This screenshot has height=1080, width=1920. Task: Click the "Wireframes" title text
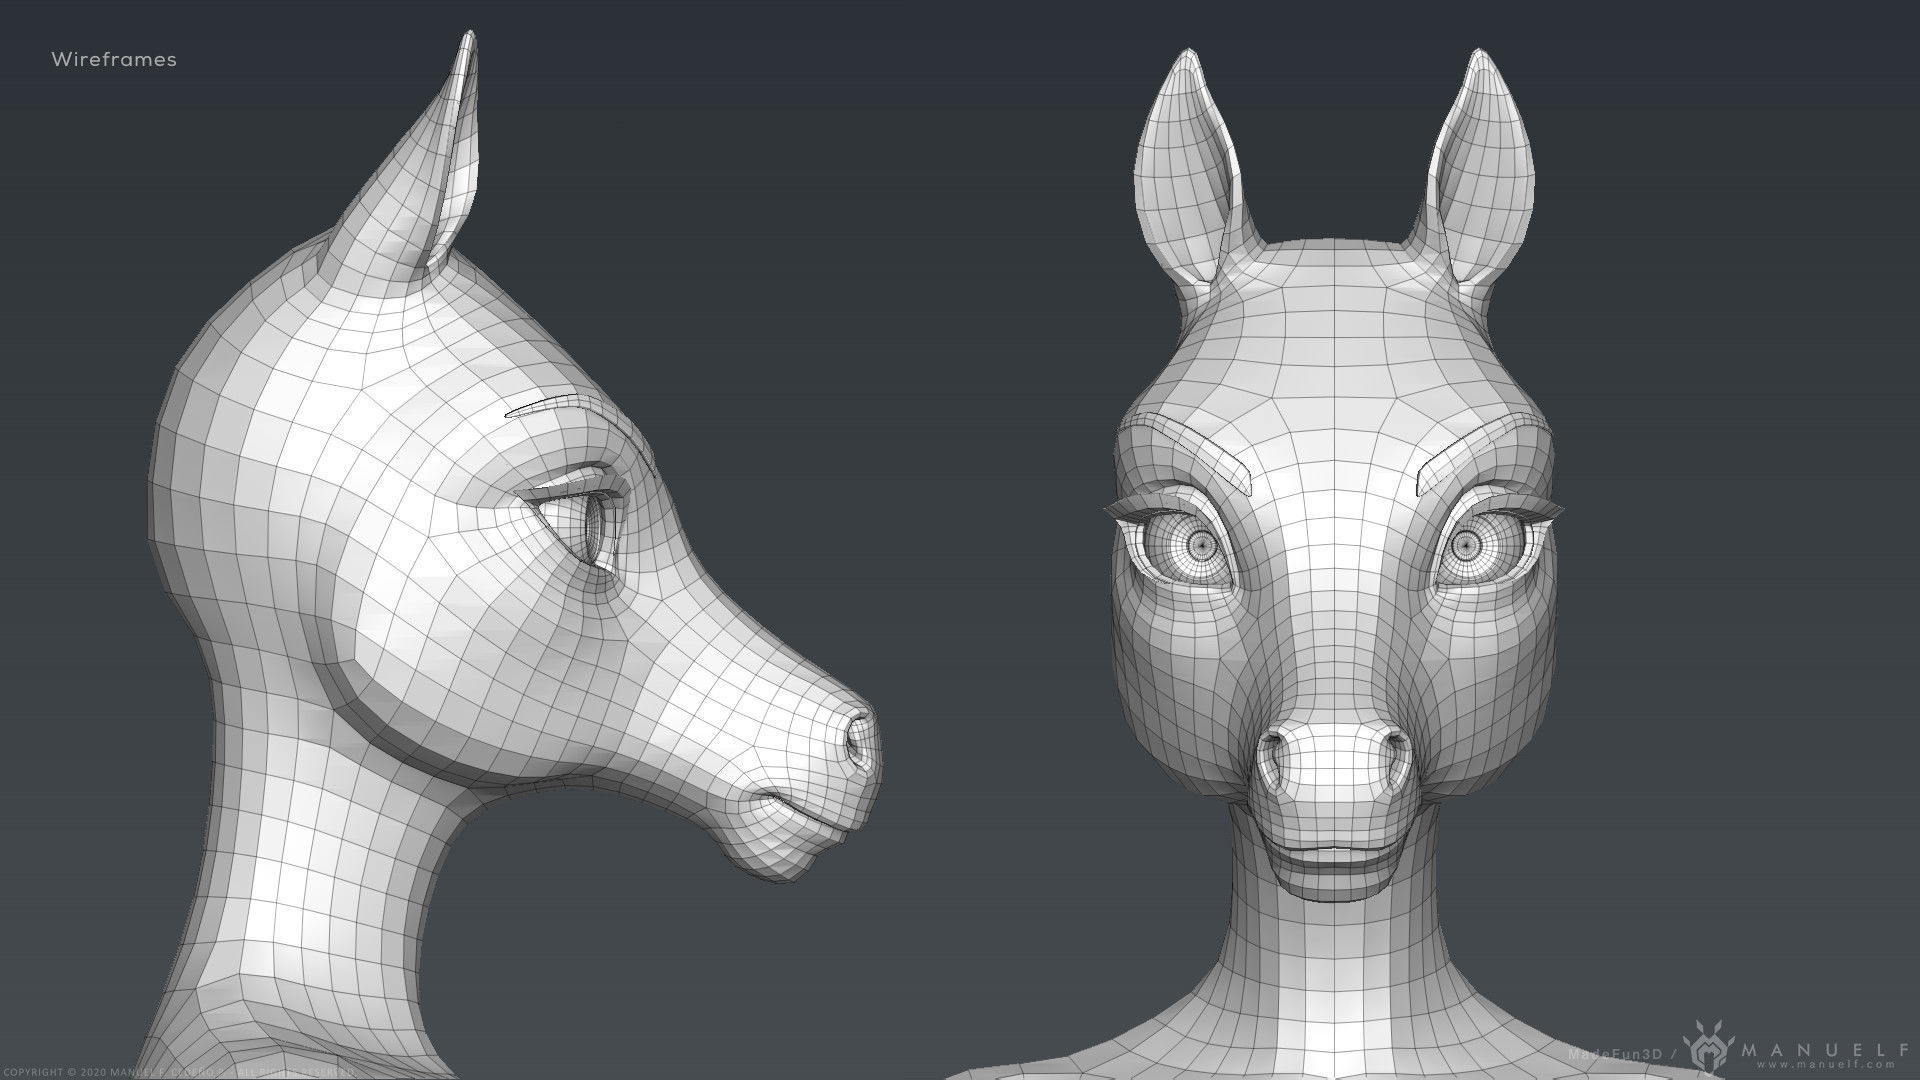pos(113,60)
